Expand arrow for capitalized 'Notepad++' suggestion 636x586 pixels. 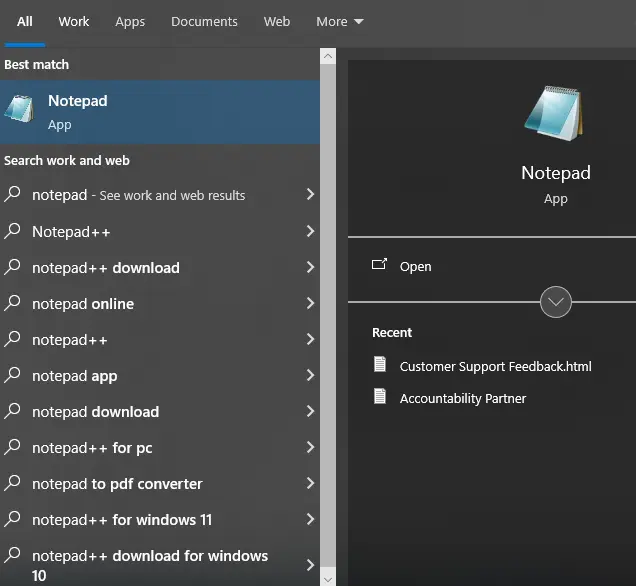click(x=310, y=231)
